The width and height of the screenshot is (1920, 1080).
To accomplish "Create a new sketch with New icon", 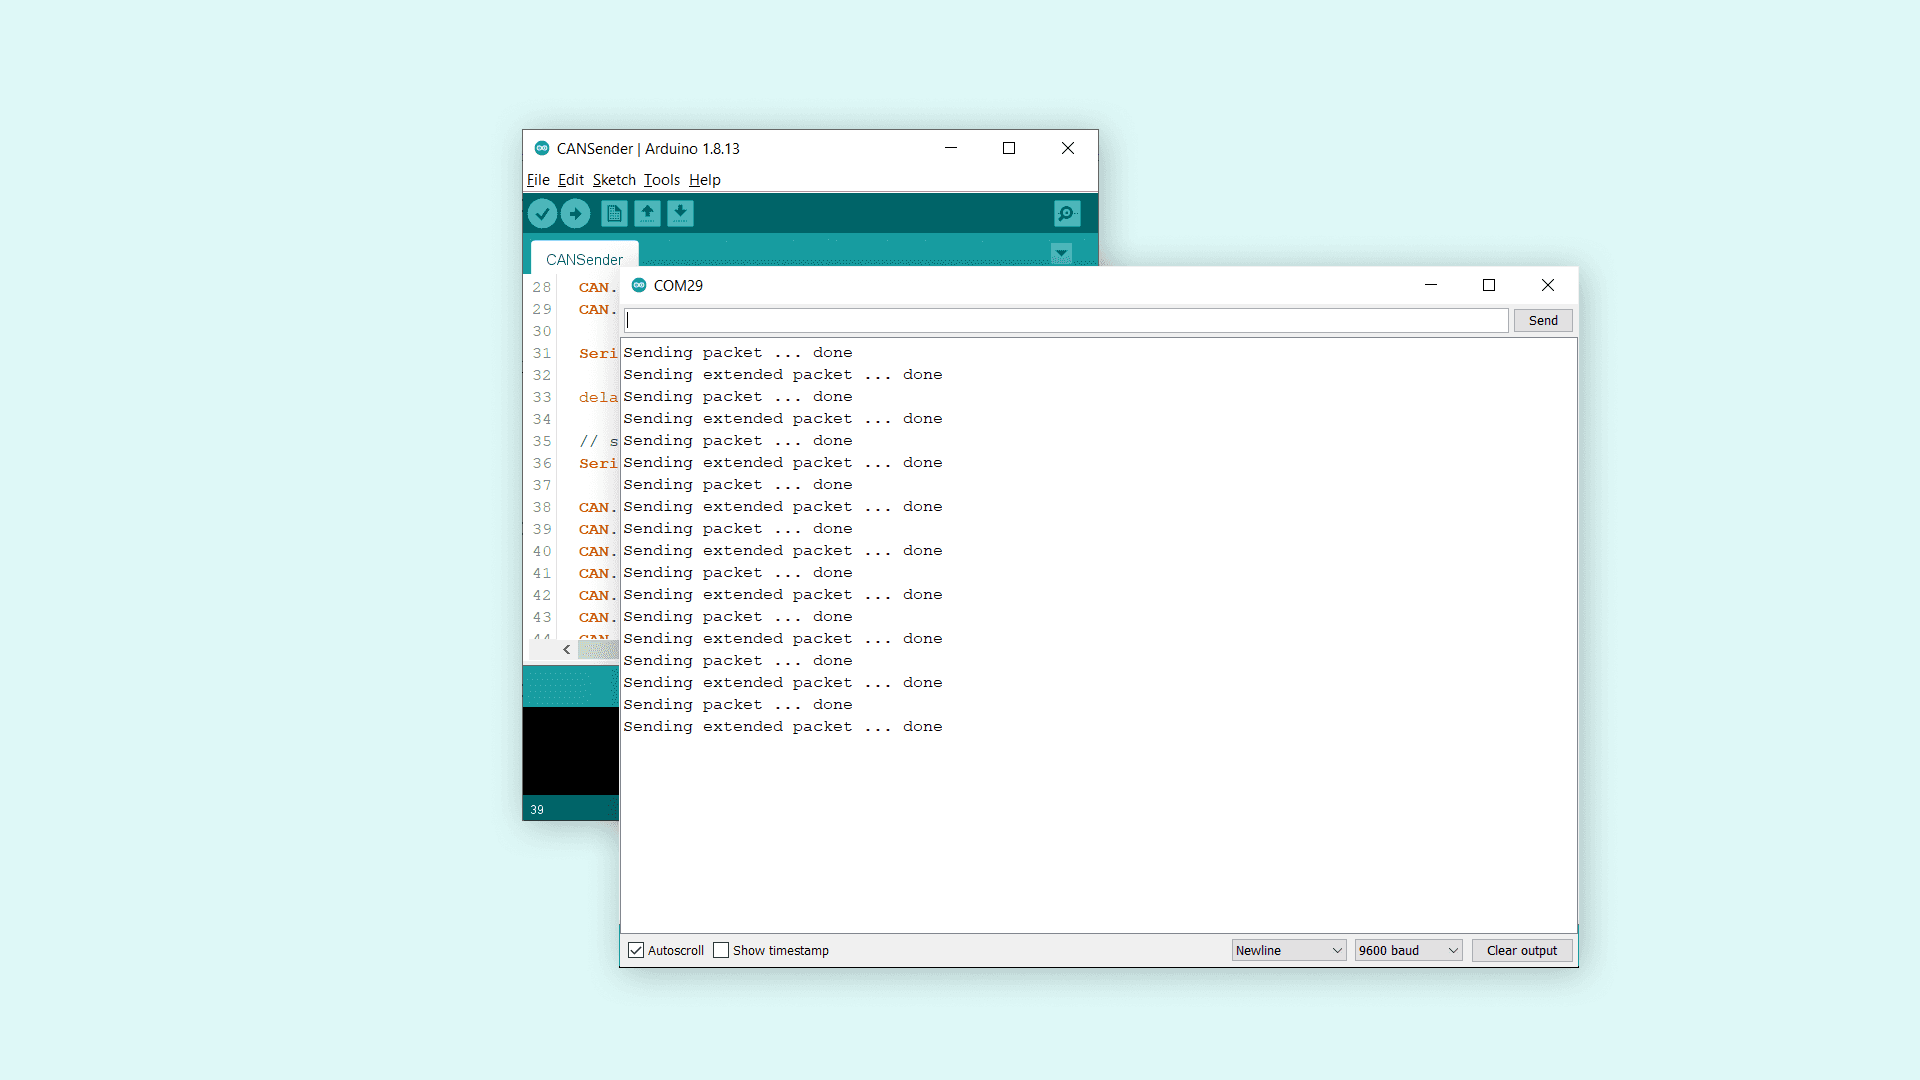I will [x=614, y=213].
